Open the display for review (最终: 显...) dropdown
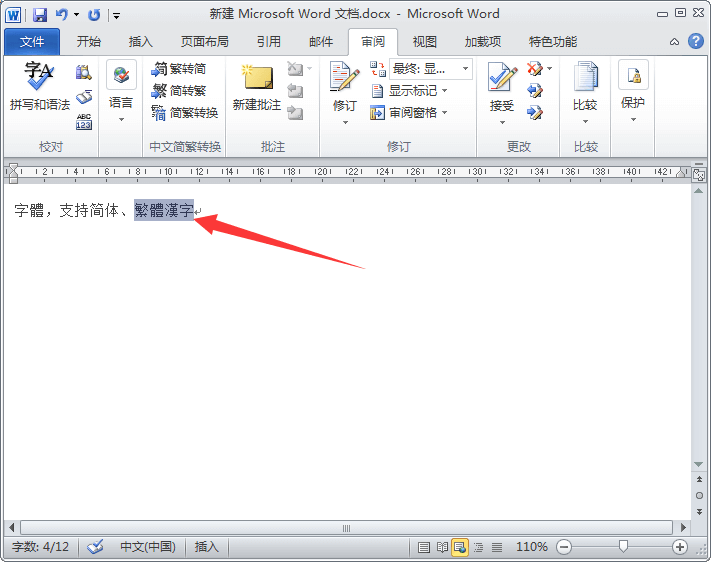Viewport: 711px width, 562px height. tap(431, 69)
